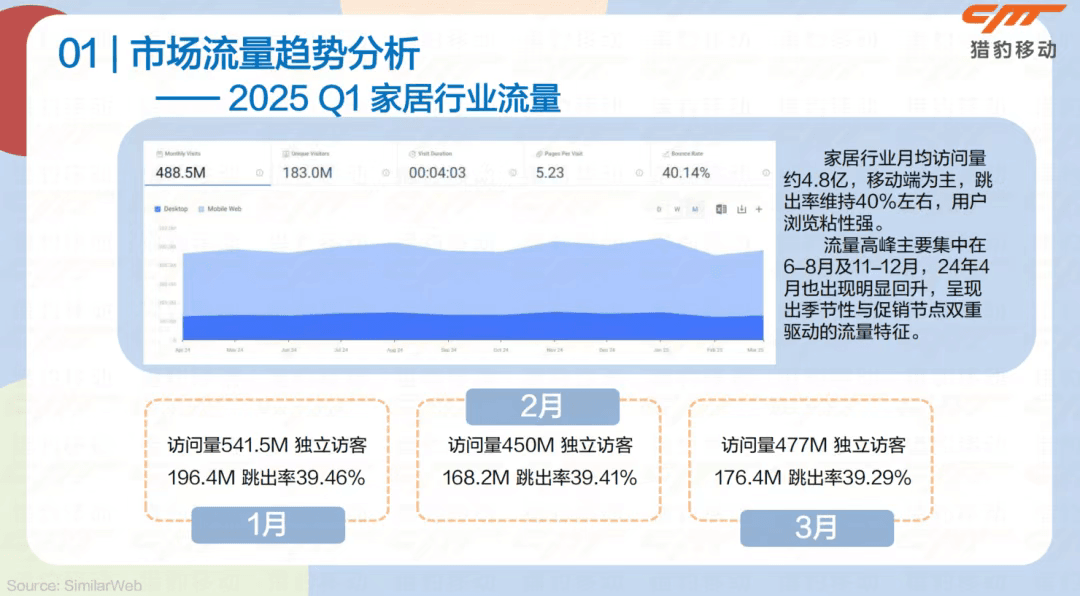Select the M monthly view option
The height and width of the screenshot is (596, 1080).
coord(695,209)
